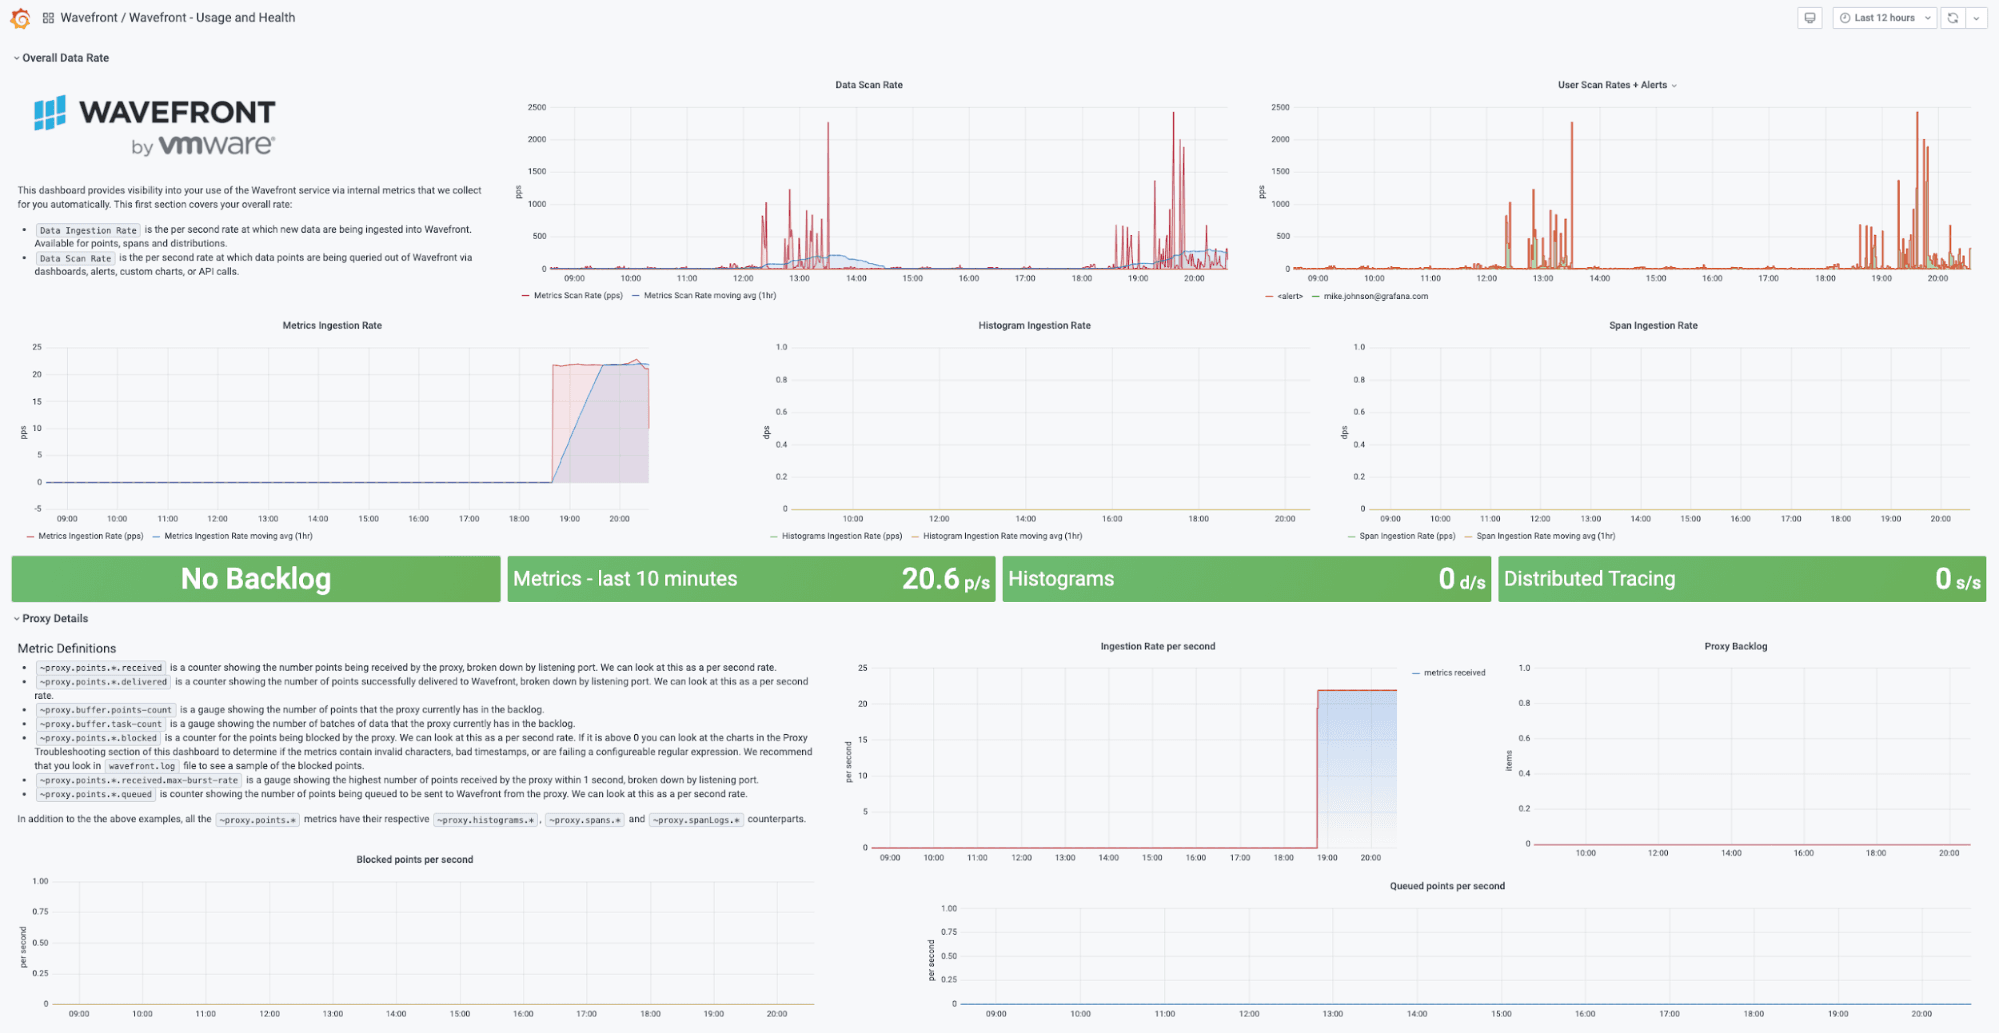
Task: Click the '0 d/s' histograms value
Action: (x=1462, y=580)
